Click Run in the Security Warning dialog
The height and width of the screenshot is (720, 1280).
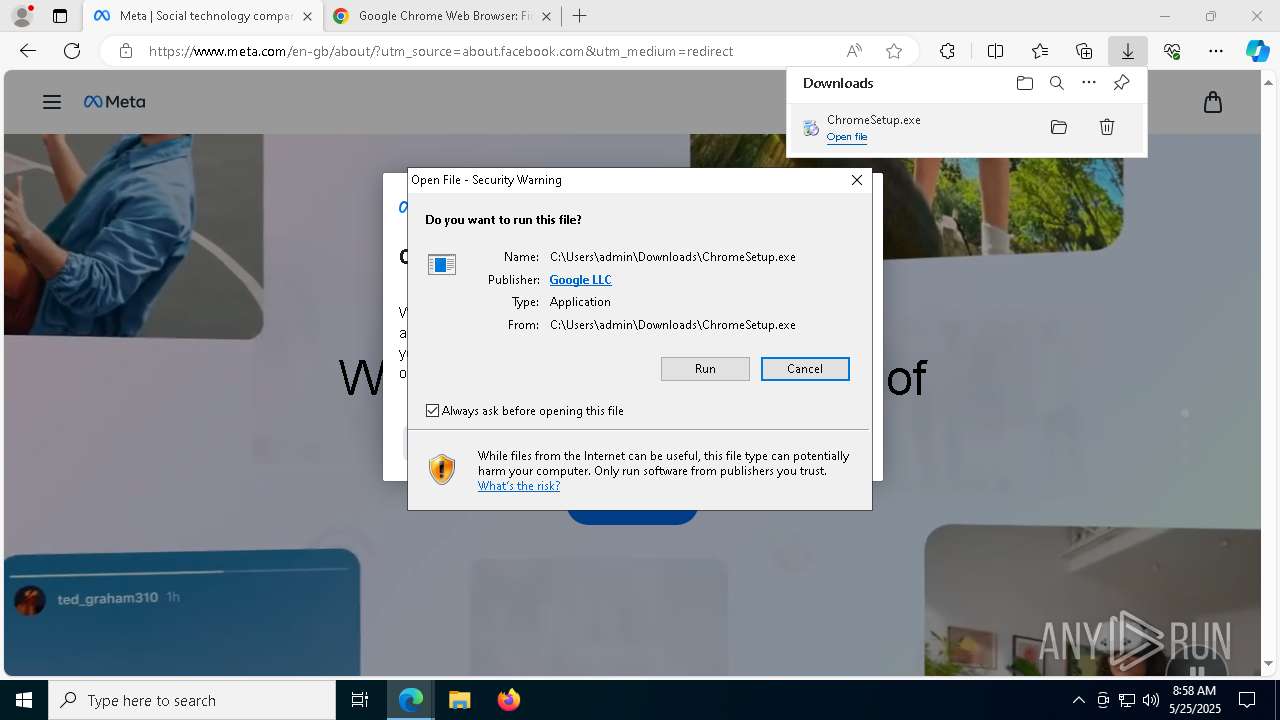[705, 369]
